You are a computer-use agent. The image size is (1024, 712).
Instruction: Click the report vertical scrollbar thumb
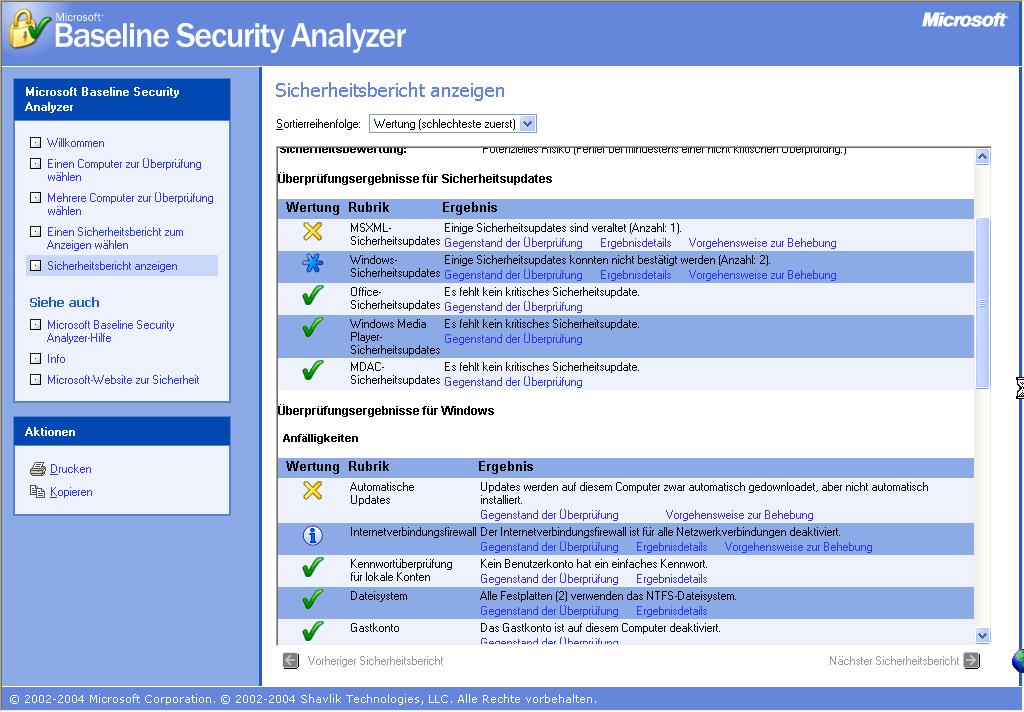982,303
